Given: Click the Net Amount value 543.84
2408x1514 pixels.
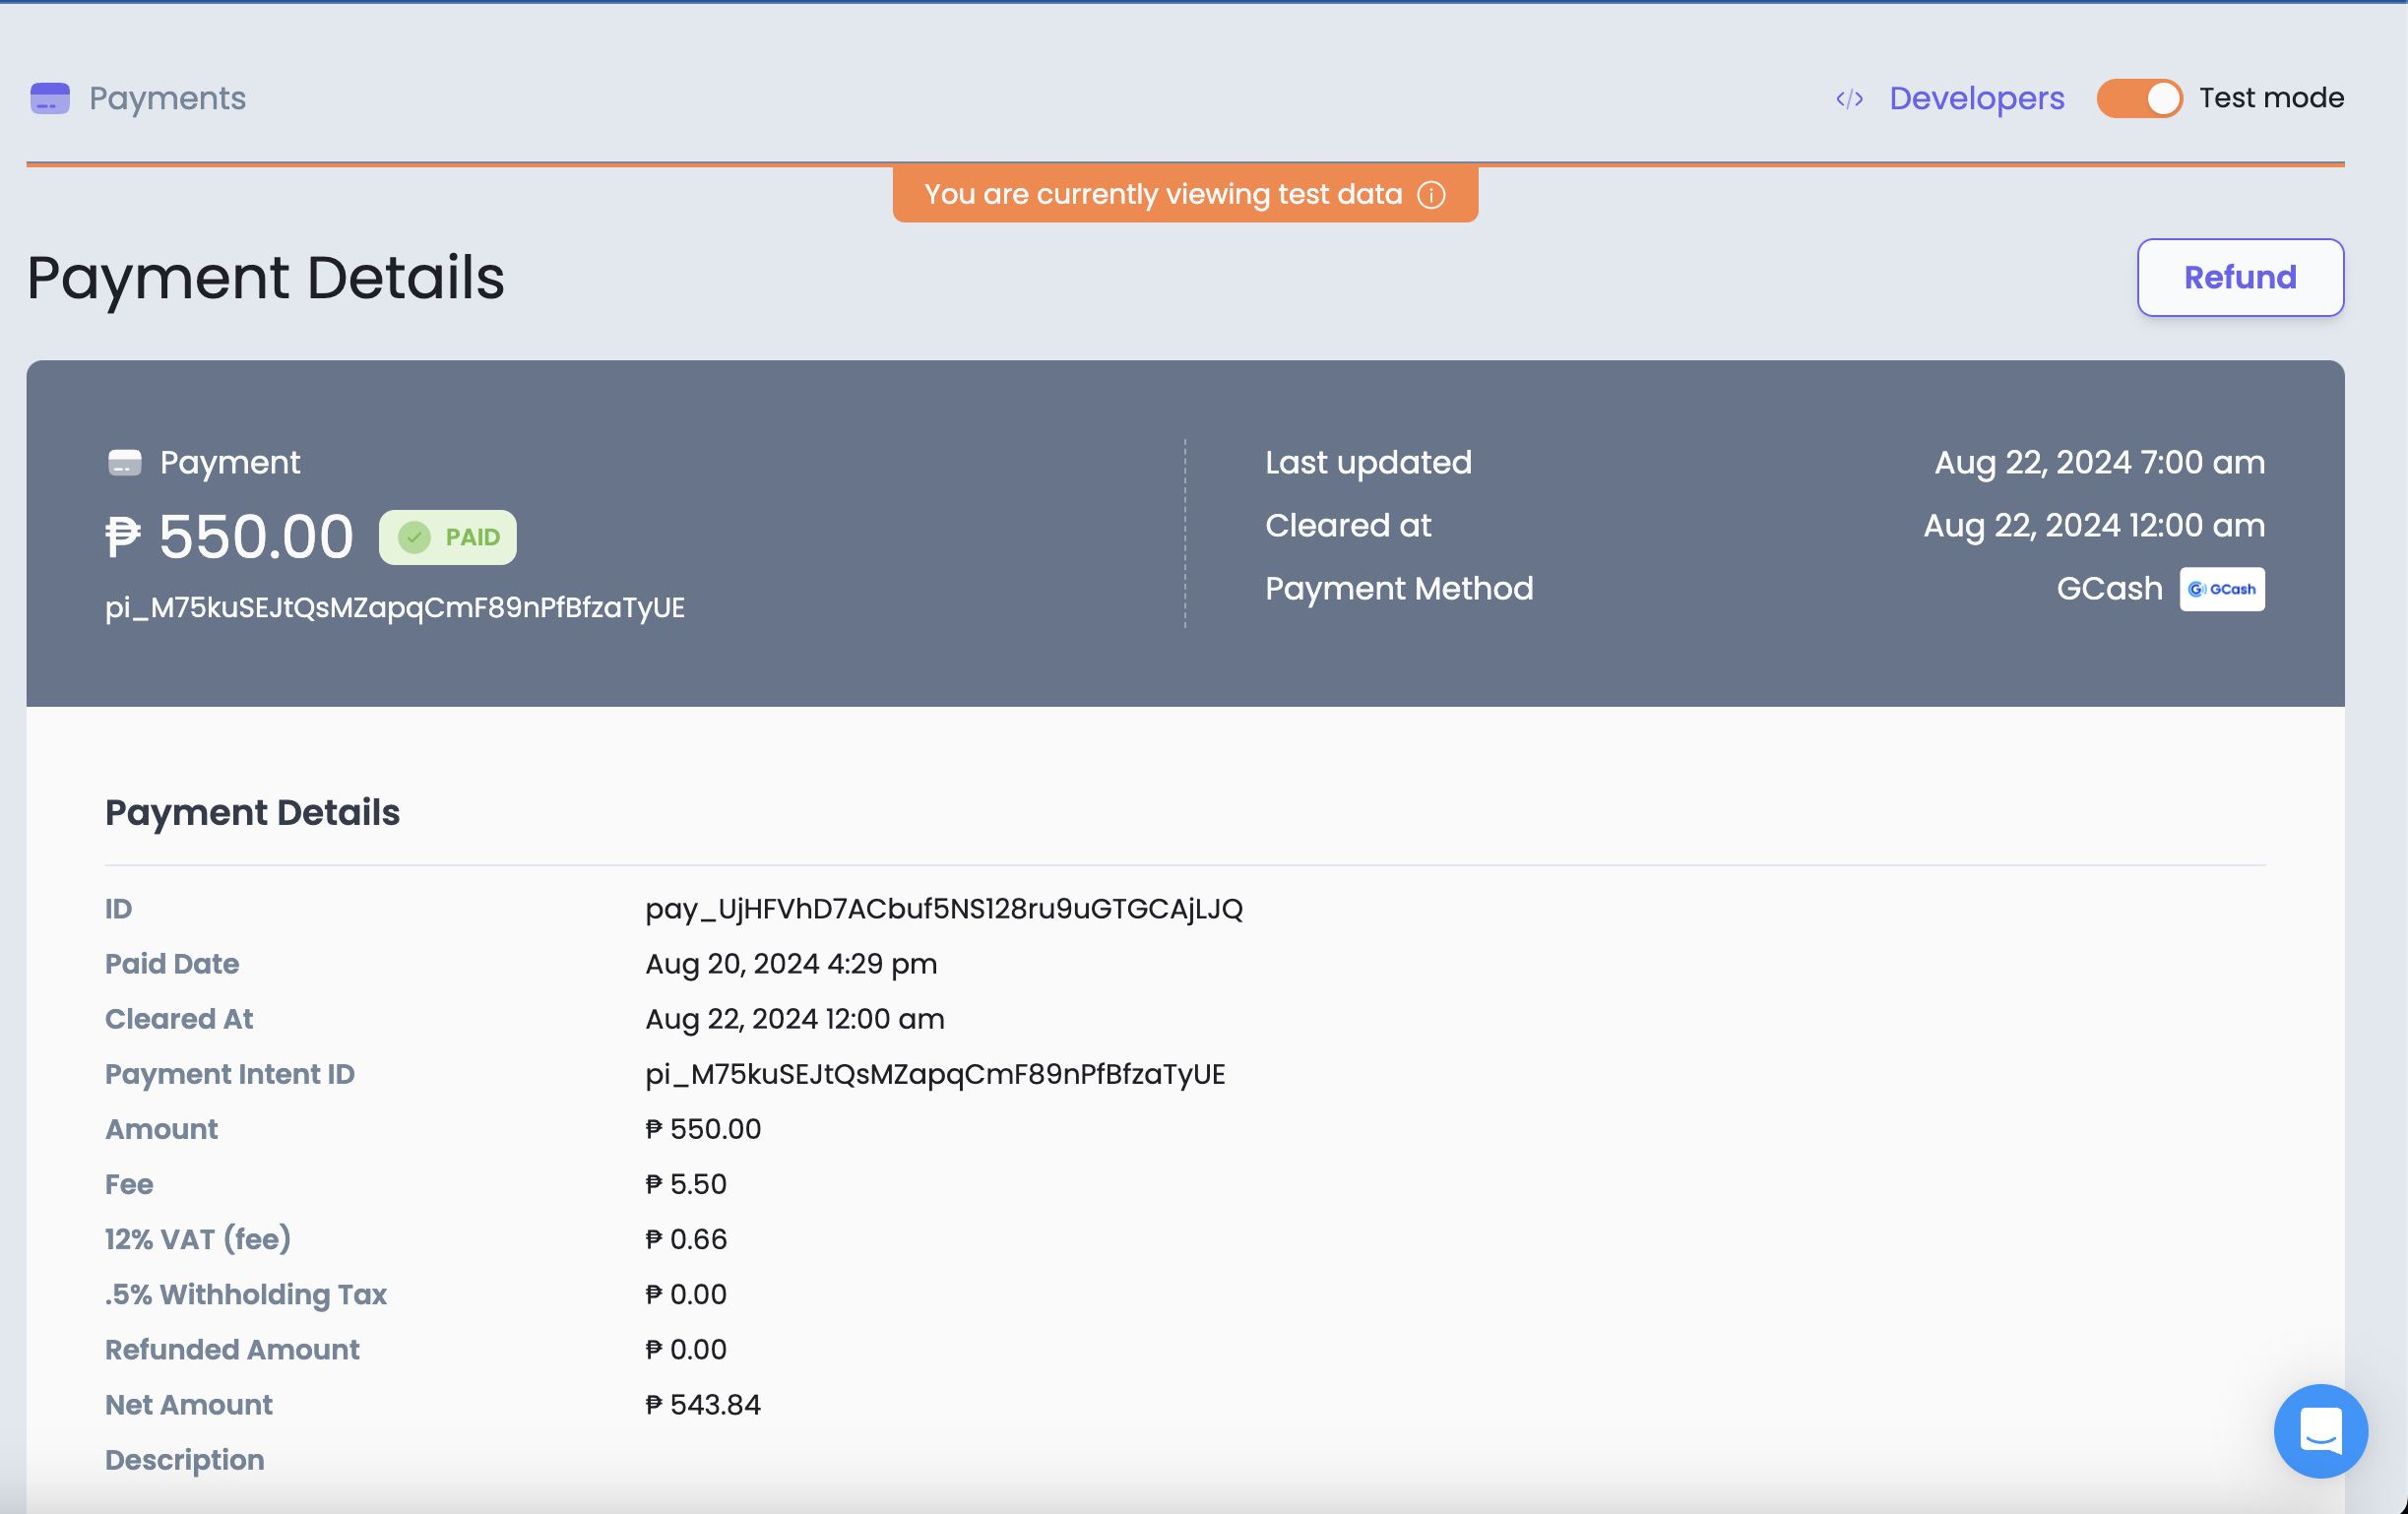Looking at the screenshot, I should (704, 1405).
